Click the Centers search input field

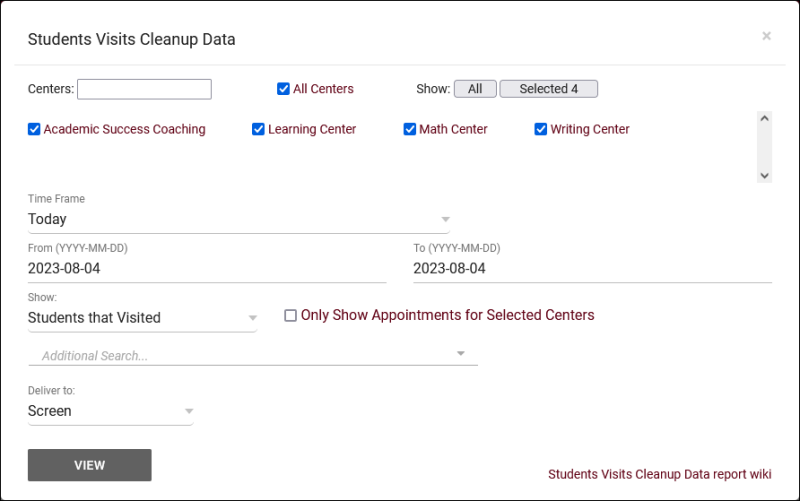pos(144,89)
